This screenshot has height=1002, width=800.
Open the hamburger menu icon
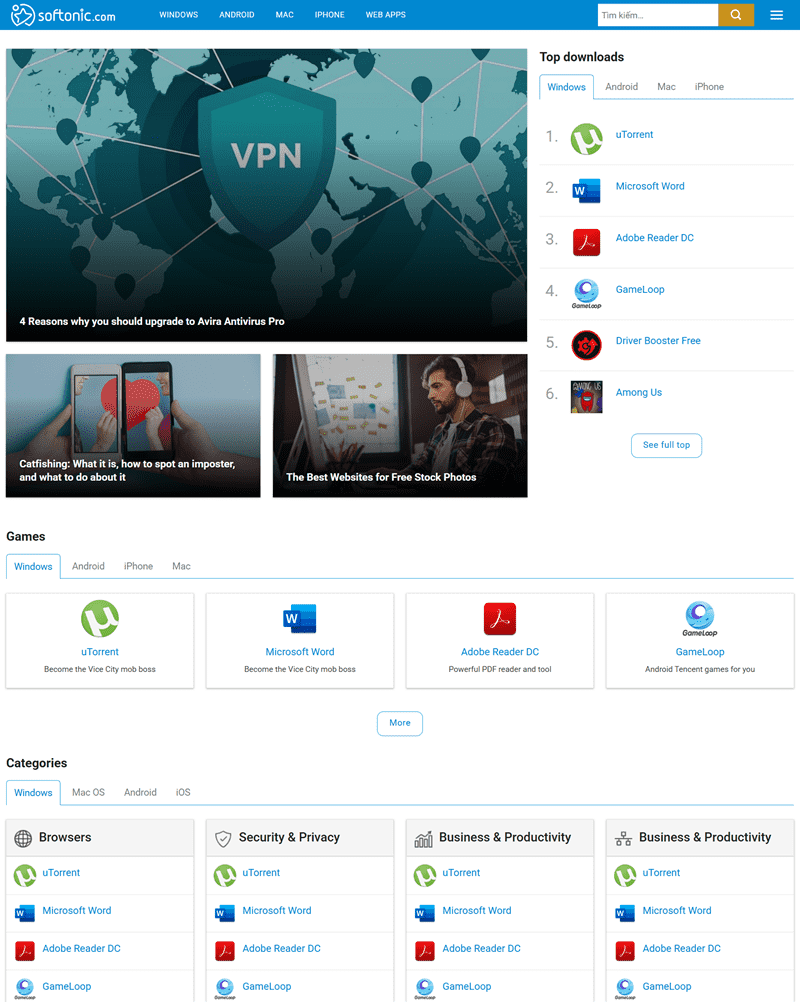[777, 15]
